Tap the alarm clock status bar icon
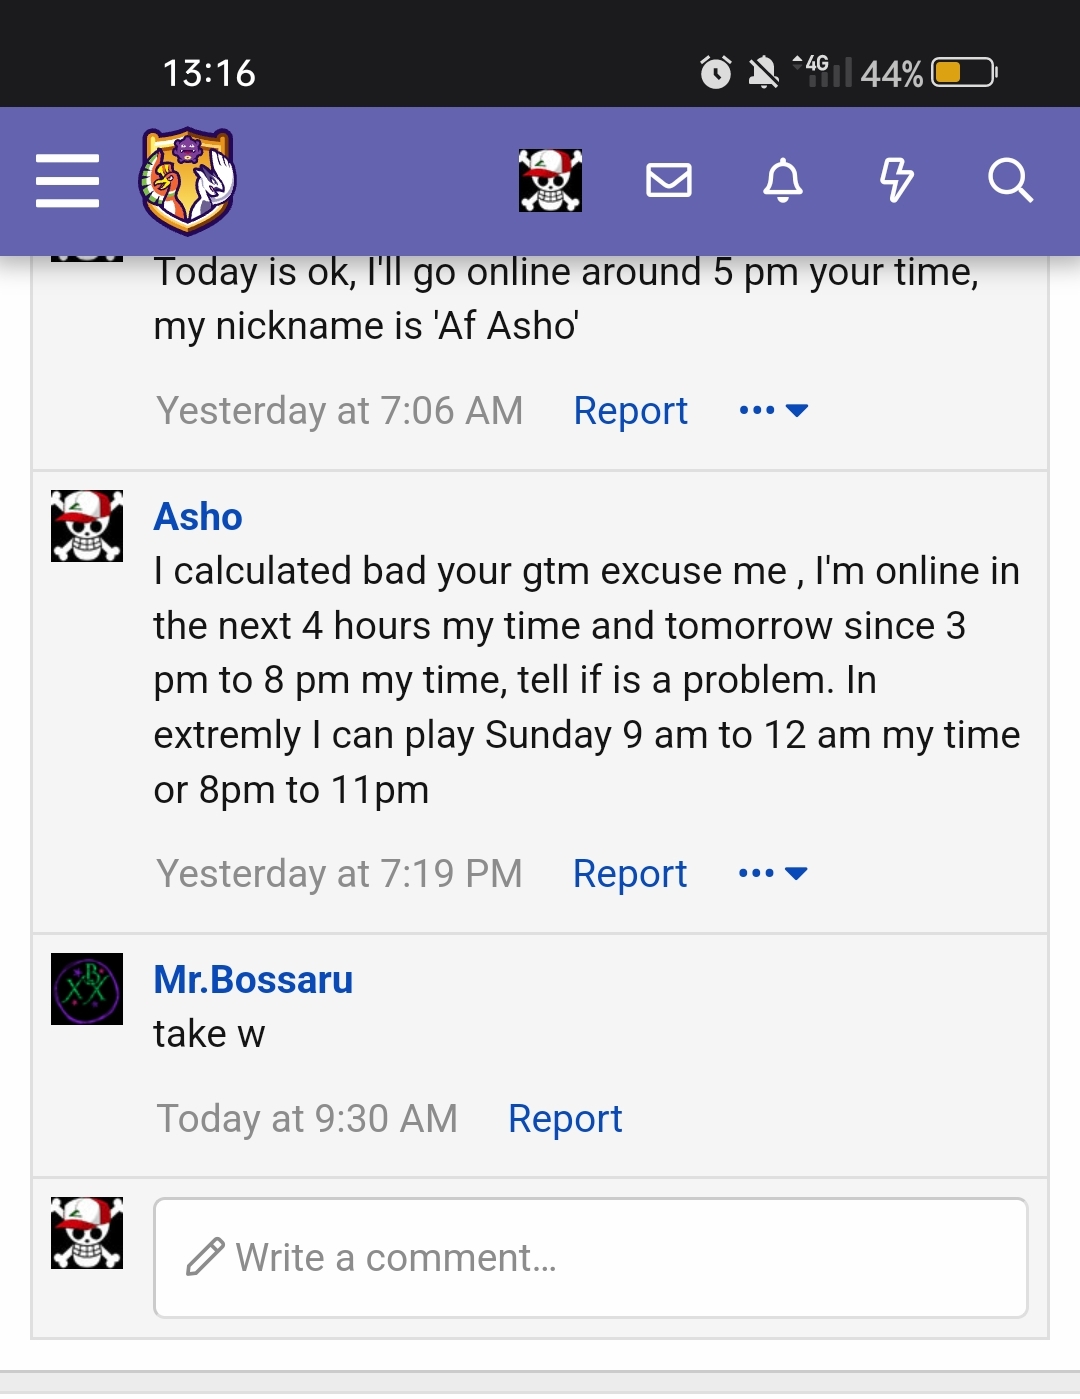 pyautogui.click(x=715, y=73)
